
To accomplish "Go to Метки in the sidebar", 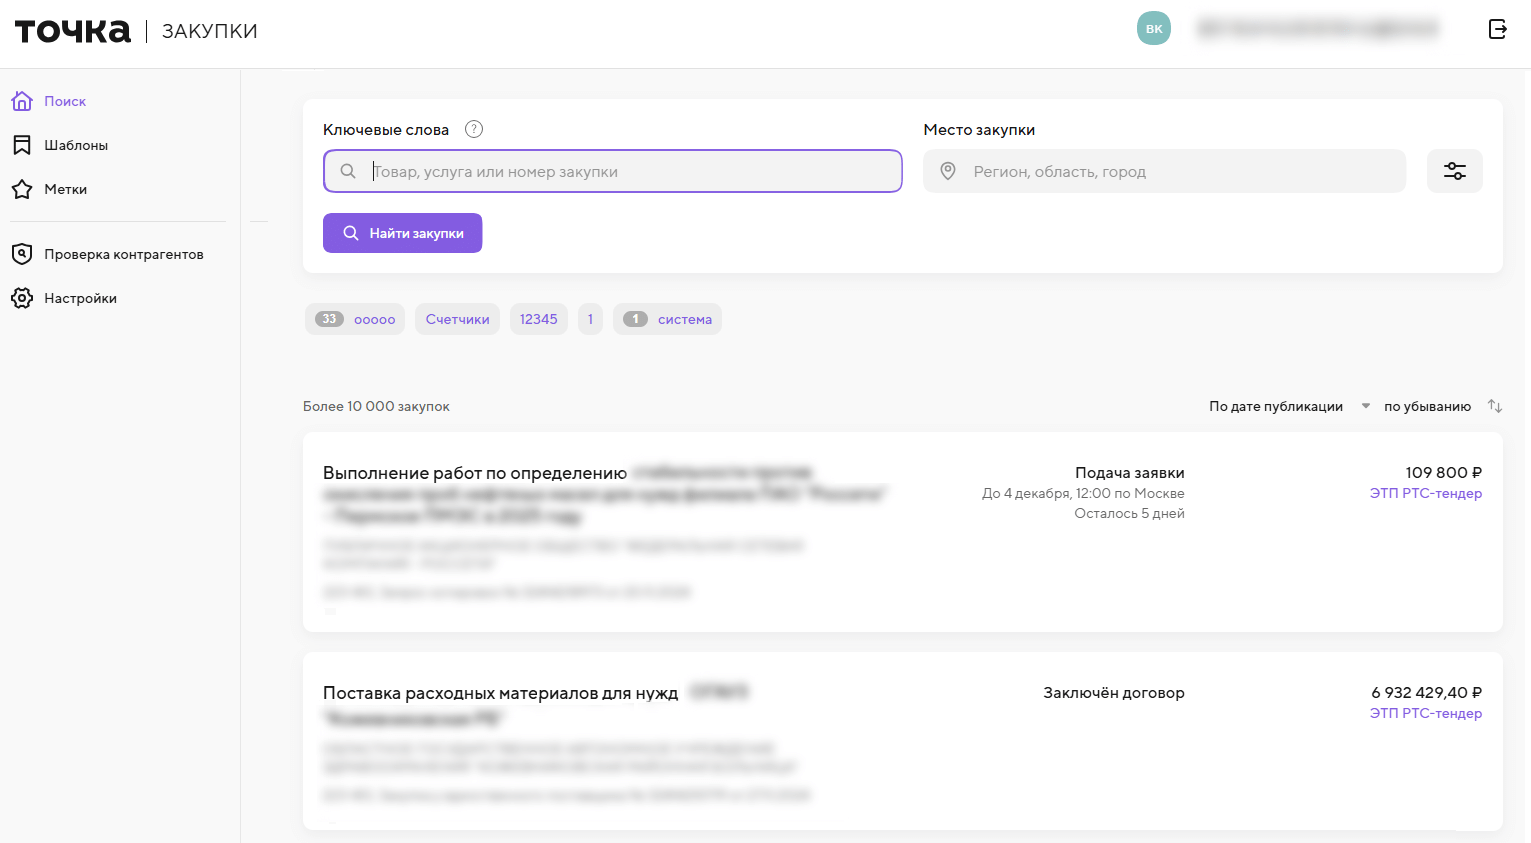I will 65,189.
